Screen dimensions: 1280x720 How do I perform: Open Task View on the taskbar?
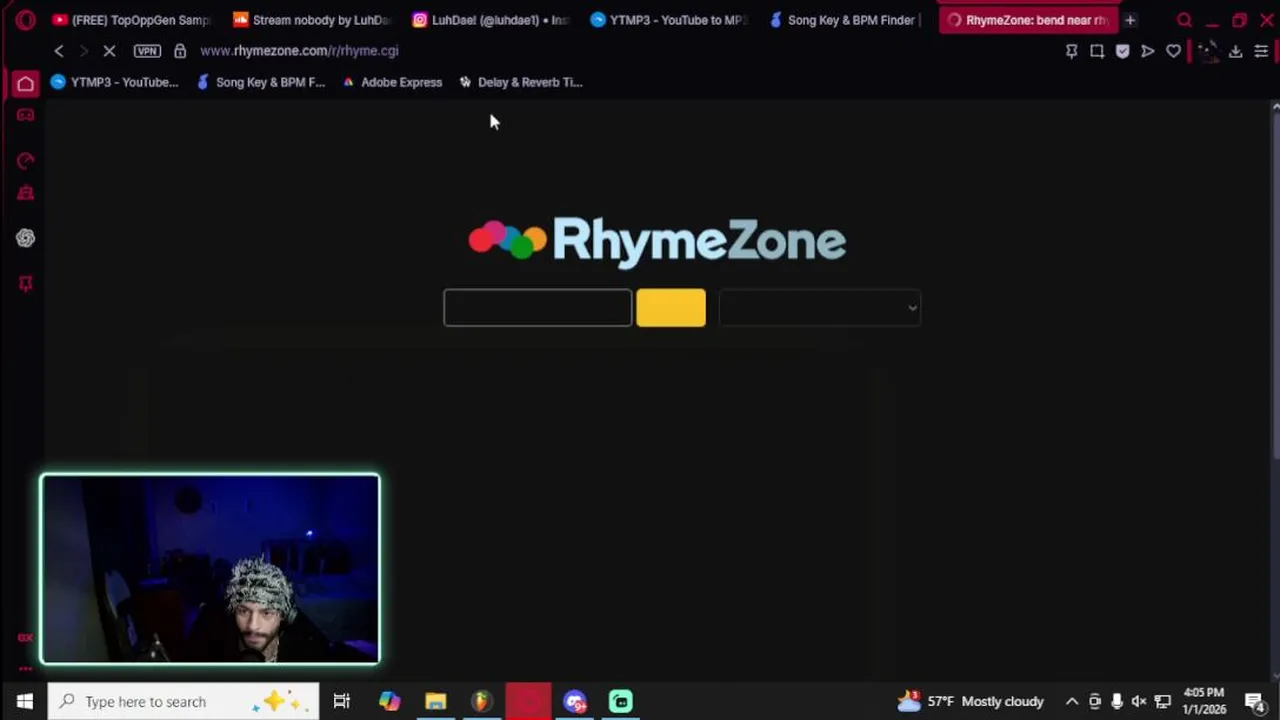pyautogui.click(x=341, y=701)
